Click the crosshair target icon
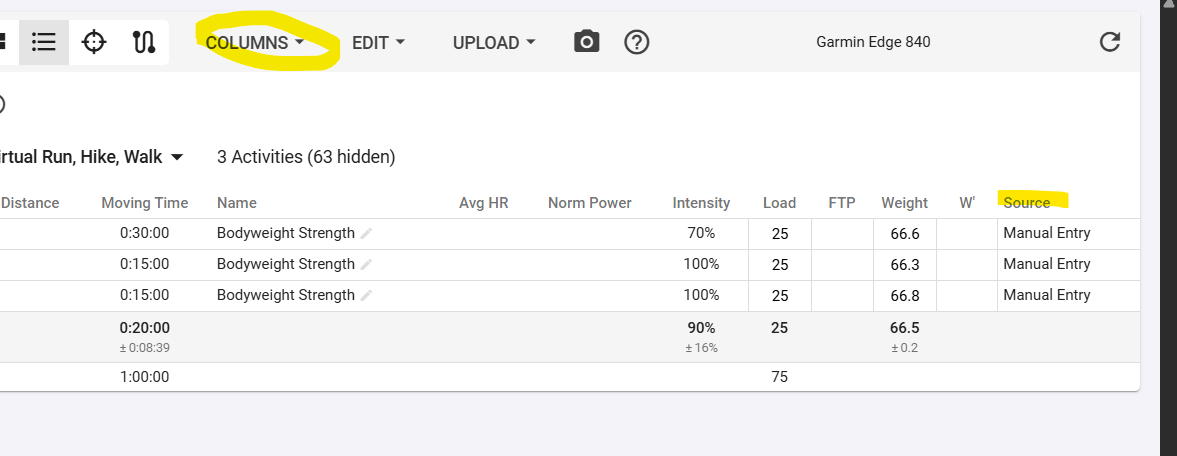 pos(94,42)
